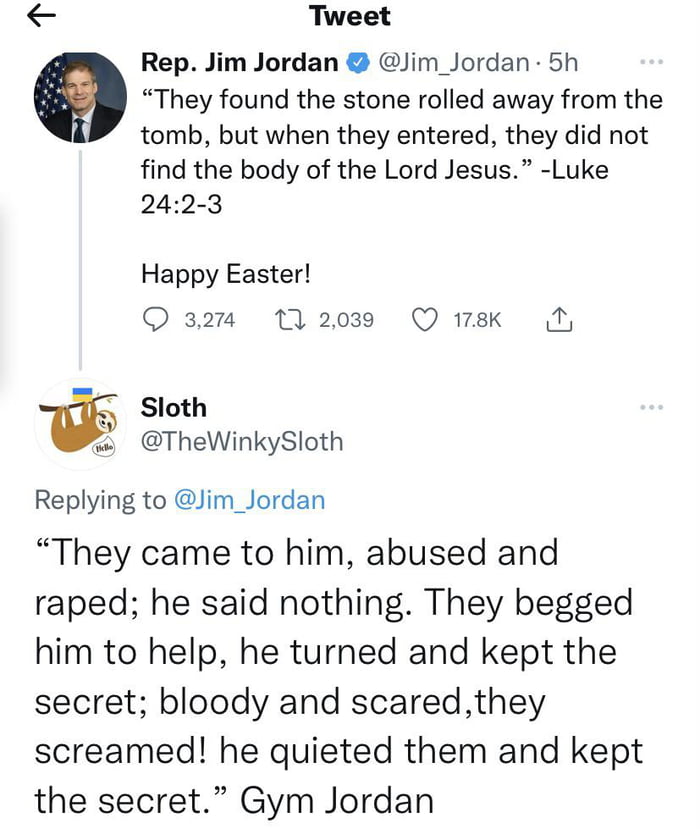Open the Sloth display name profile
Viewport: 700px width, 829px height.
click(x=174, y=407)
